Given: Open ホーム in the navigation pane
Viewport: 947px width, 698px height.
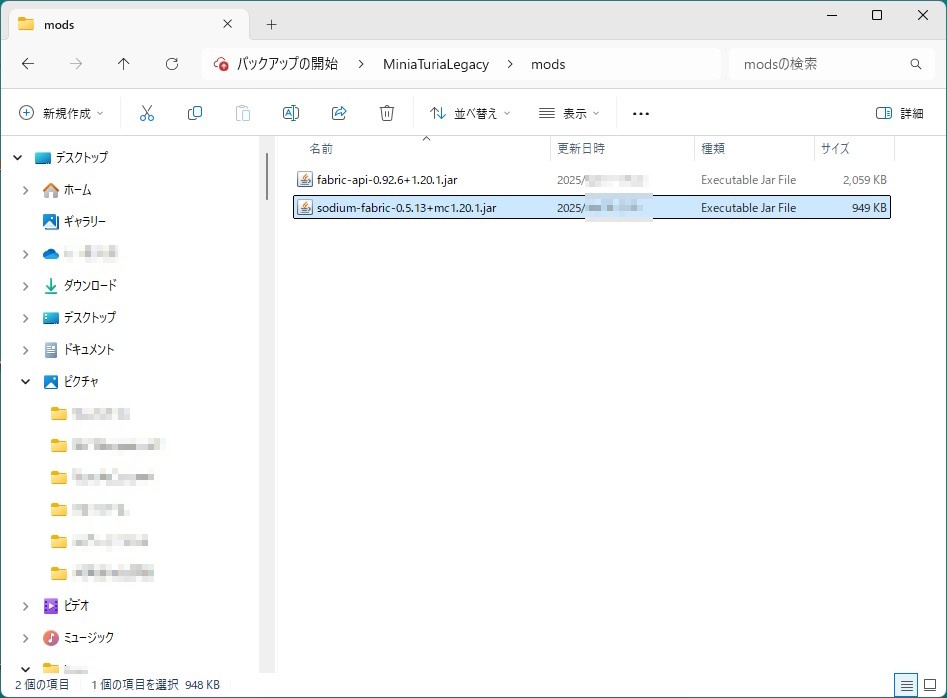Looking at the screenshot, I should [x=77, y=190].
